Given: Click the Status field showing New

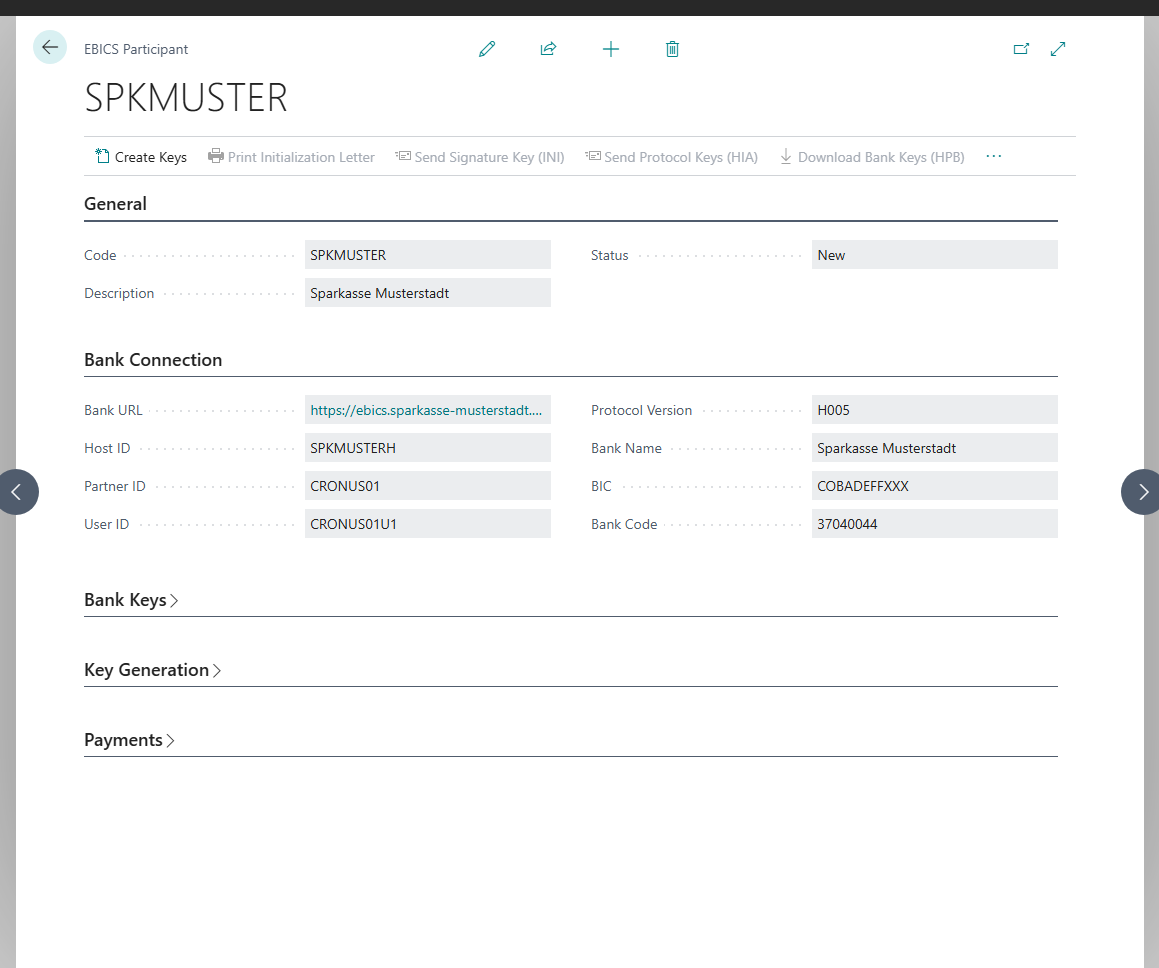Looking at the screenshot, I should pos(934,255).
